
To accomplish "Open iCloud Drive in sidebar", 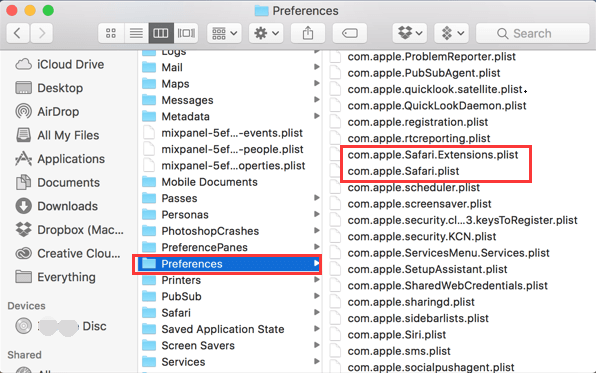I will 59,64.
